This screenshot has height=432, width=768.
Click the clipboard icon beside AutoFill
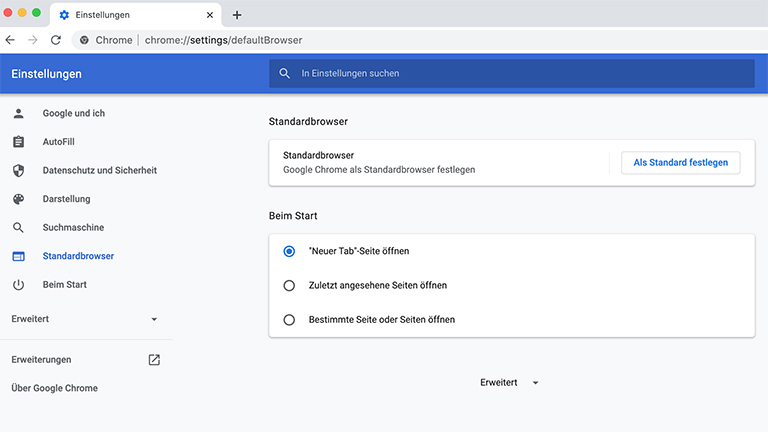[x=19, y=142]
